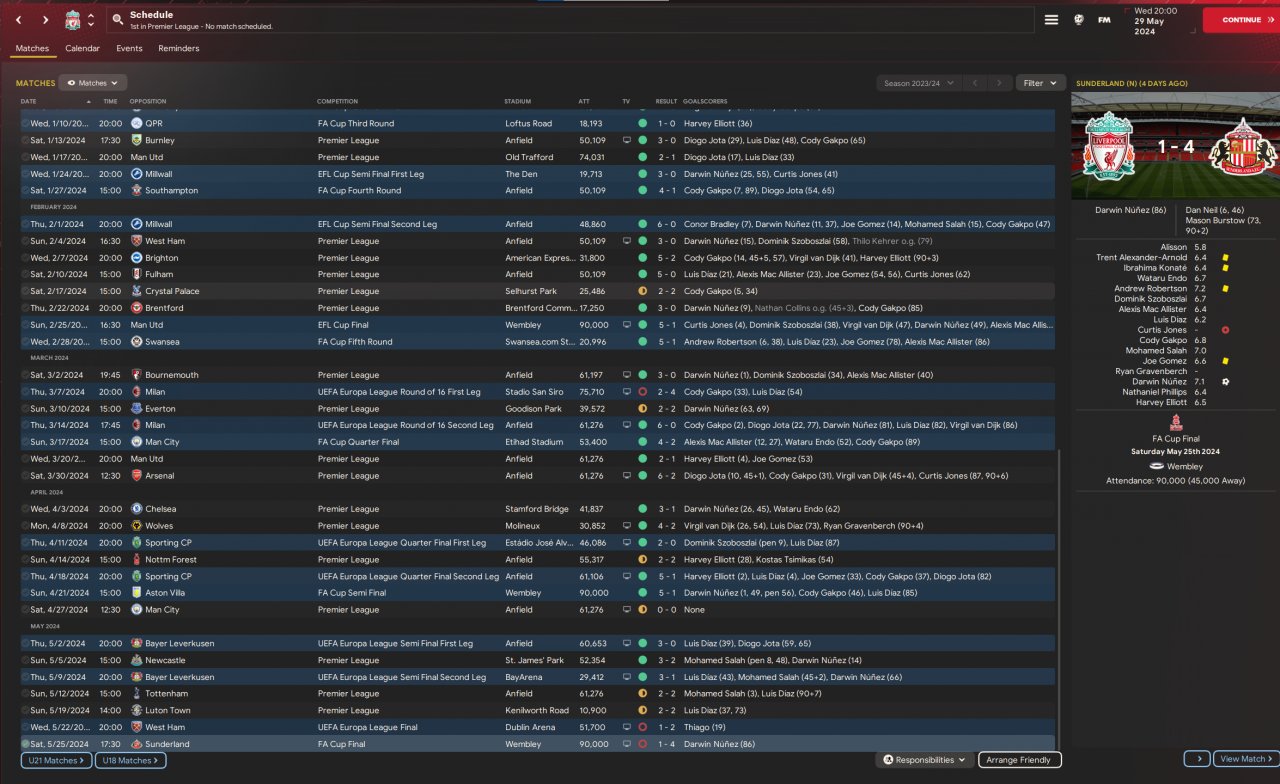Switch to the Matches tab
The height and width of the screenshot is (784, 1280).
click(x=32, y=48)
